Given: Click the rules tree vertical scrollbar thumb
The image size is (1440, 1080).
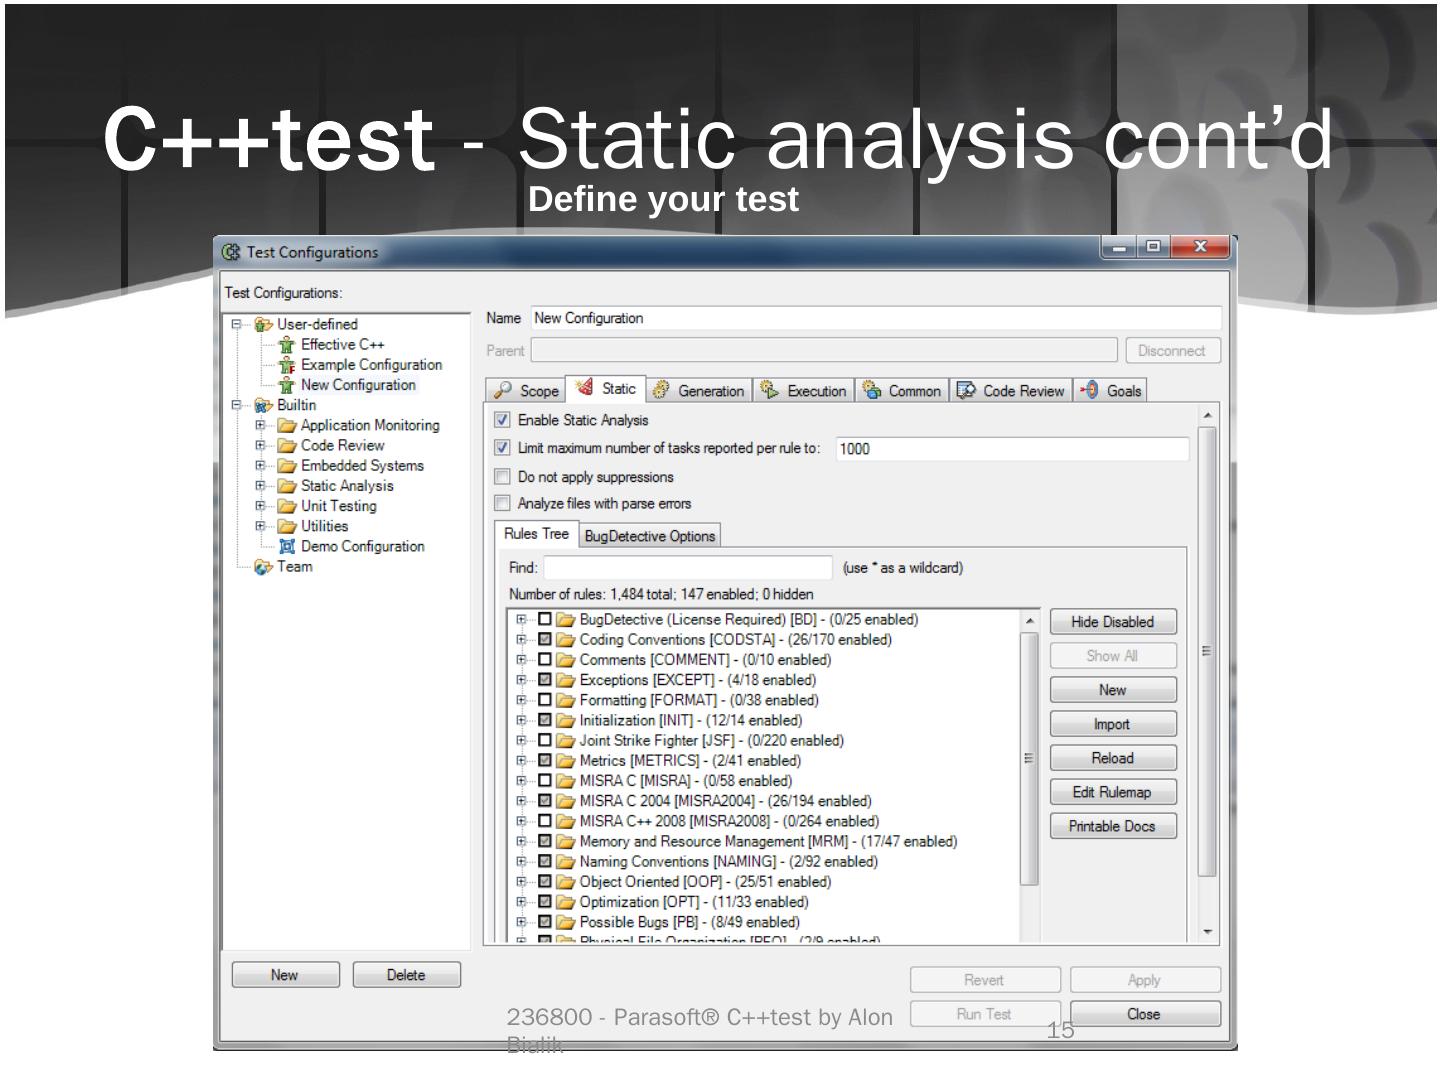Looking at the screenshot, I should (1029, 758).
